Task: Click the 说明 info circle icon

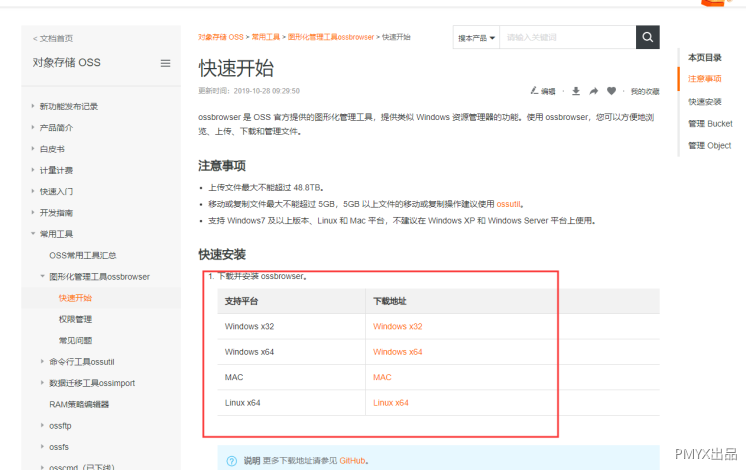Action: 232,461
